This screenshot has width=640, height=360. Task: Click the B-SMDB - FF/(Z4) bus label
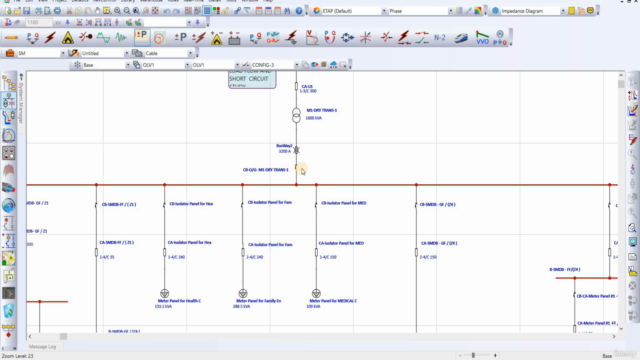[x=565, y=269]
